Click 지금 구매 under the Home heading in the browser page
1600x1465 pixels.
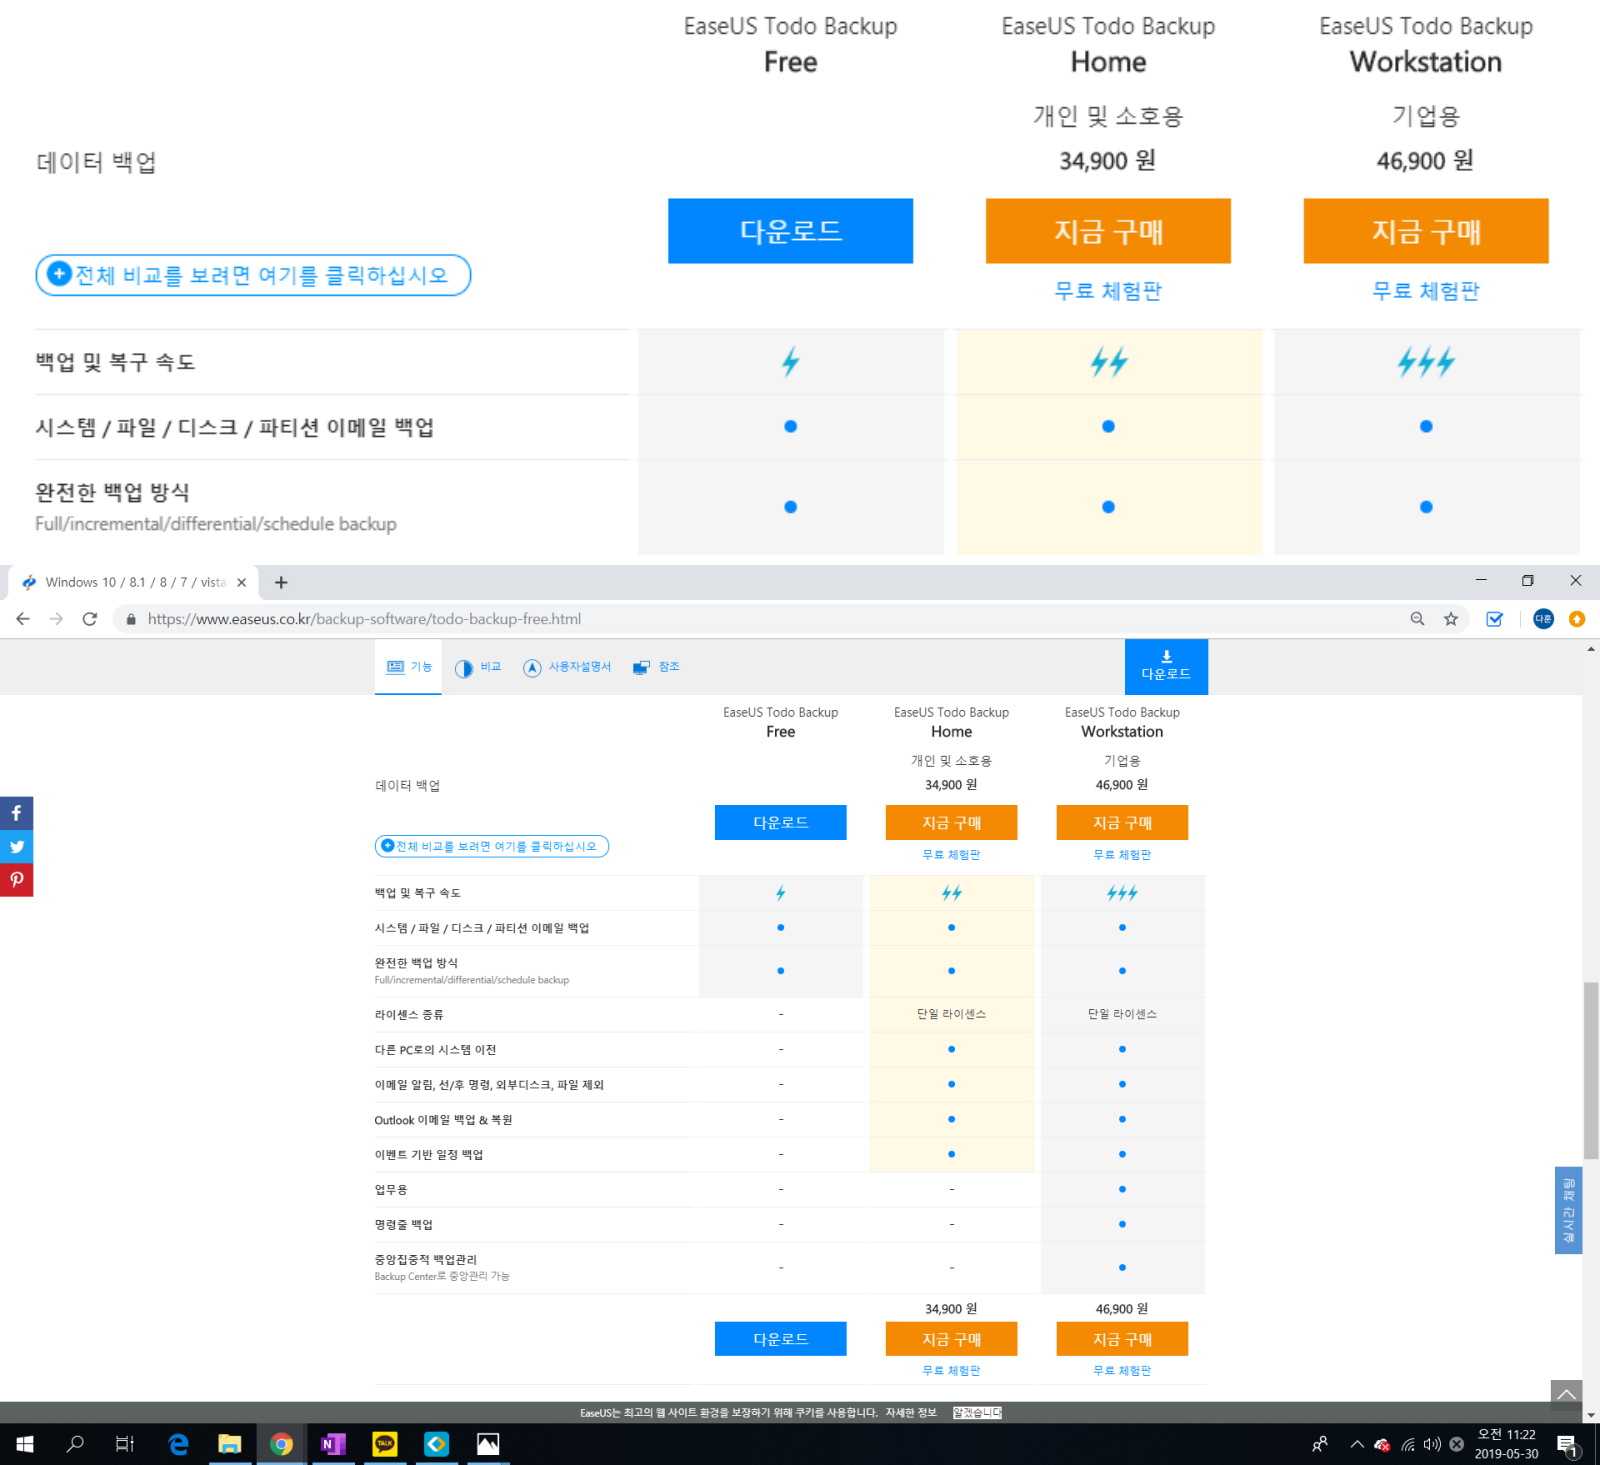coord(952,823)
